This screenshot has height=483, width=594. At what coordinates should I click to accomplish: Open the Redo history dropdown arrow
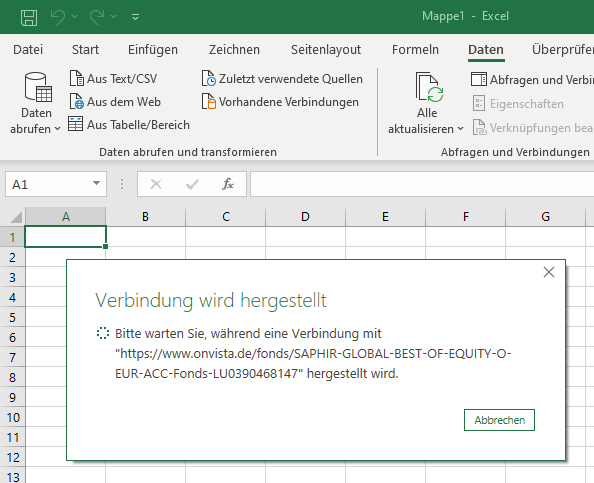[114, 17]
